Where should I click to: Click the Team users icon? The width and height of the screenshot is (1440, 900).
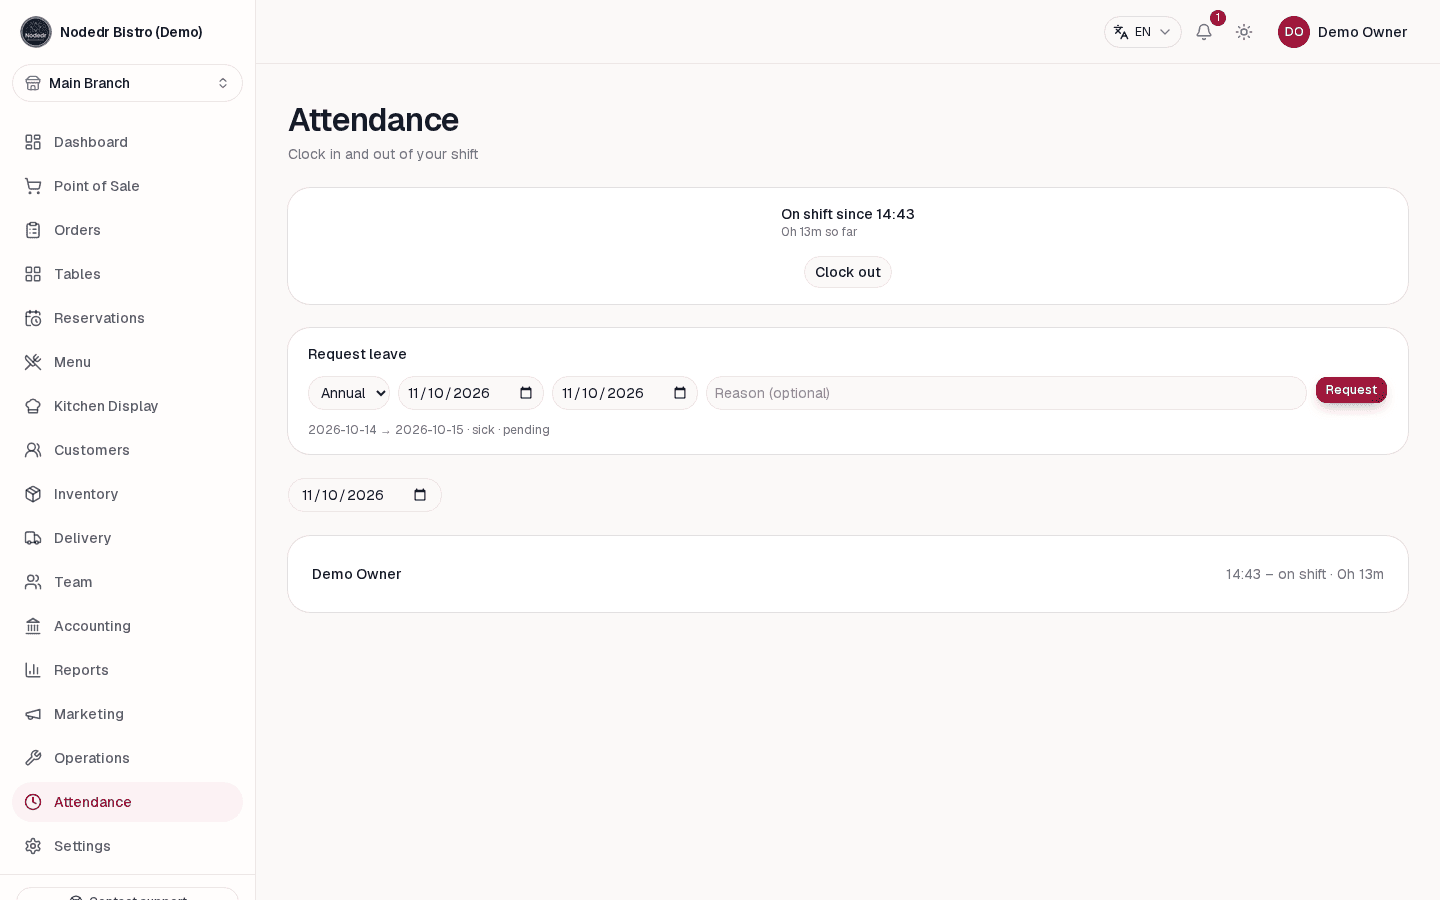tap(33, 582)
